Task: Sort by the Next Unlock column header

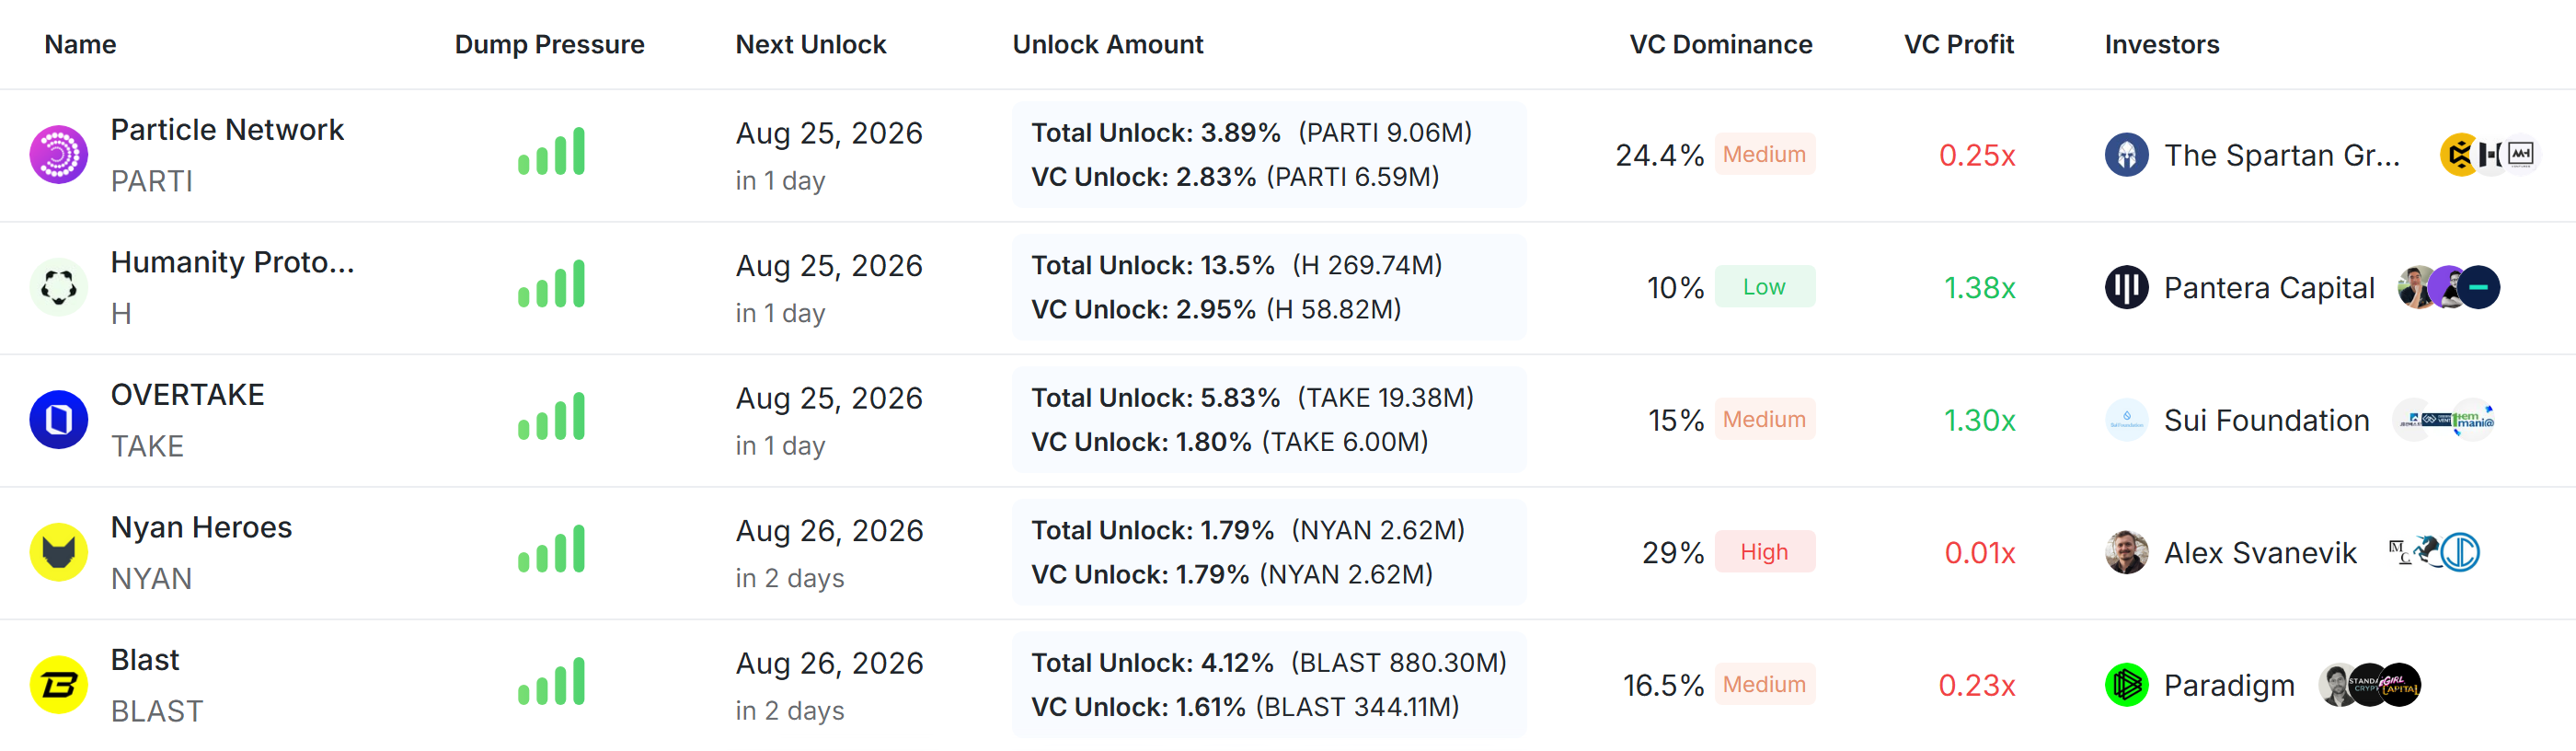Action: coord(811,44)
